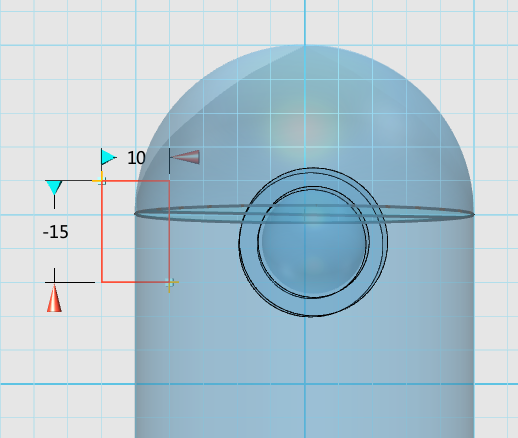
Task: Click the -15 height dimension value
Action: [x=56, y=232]
